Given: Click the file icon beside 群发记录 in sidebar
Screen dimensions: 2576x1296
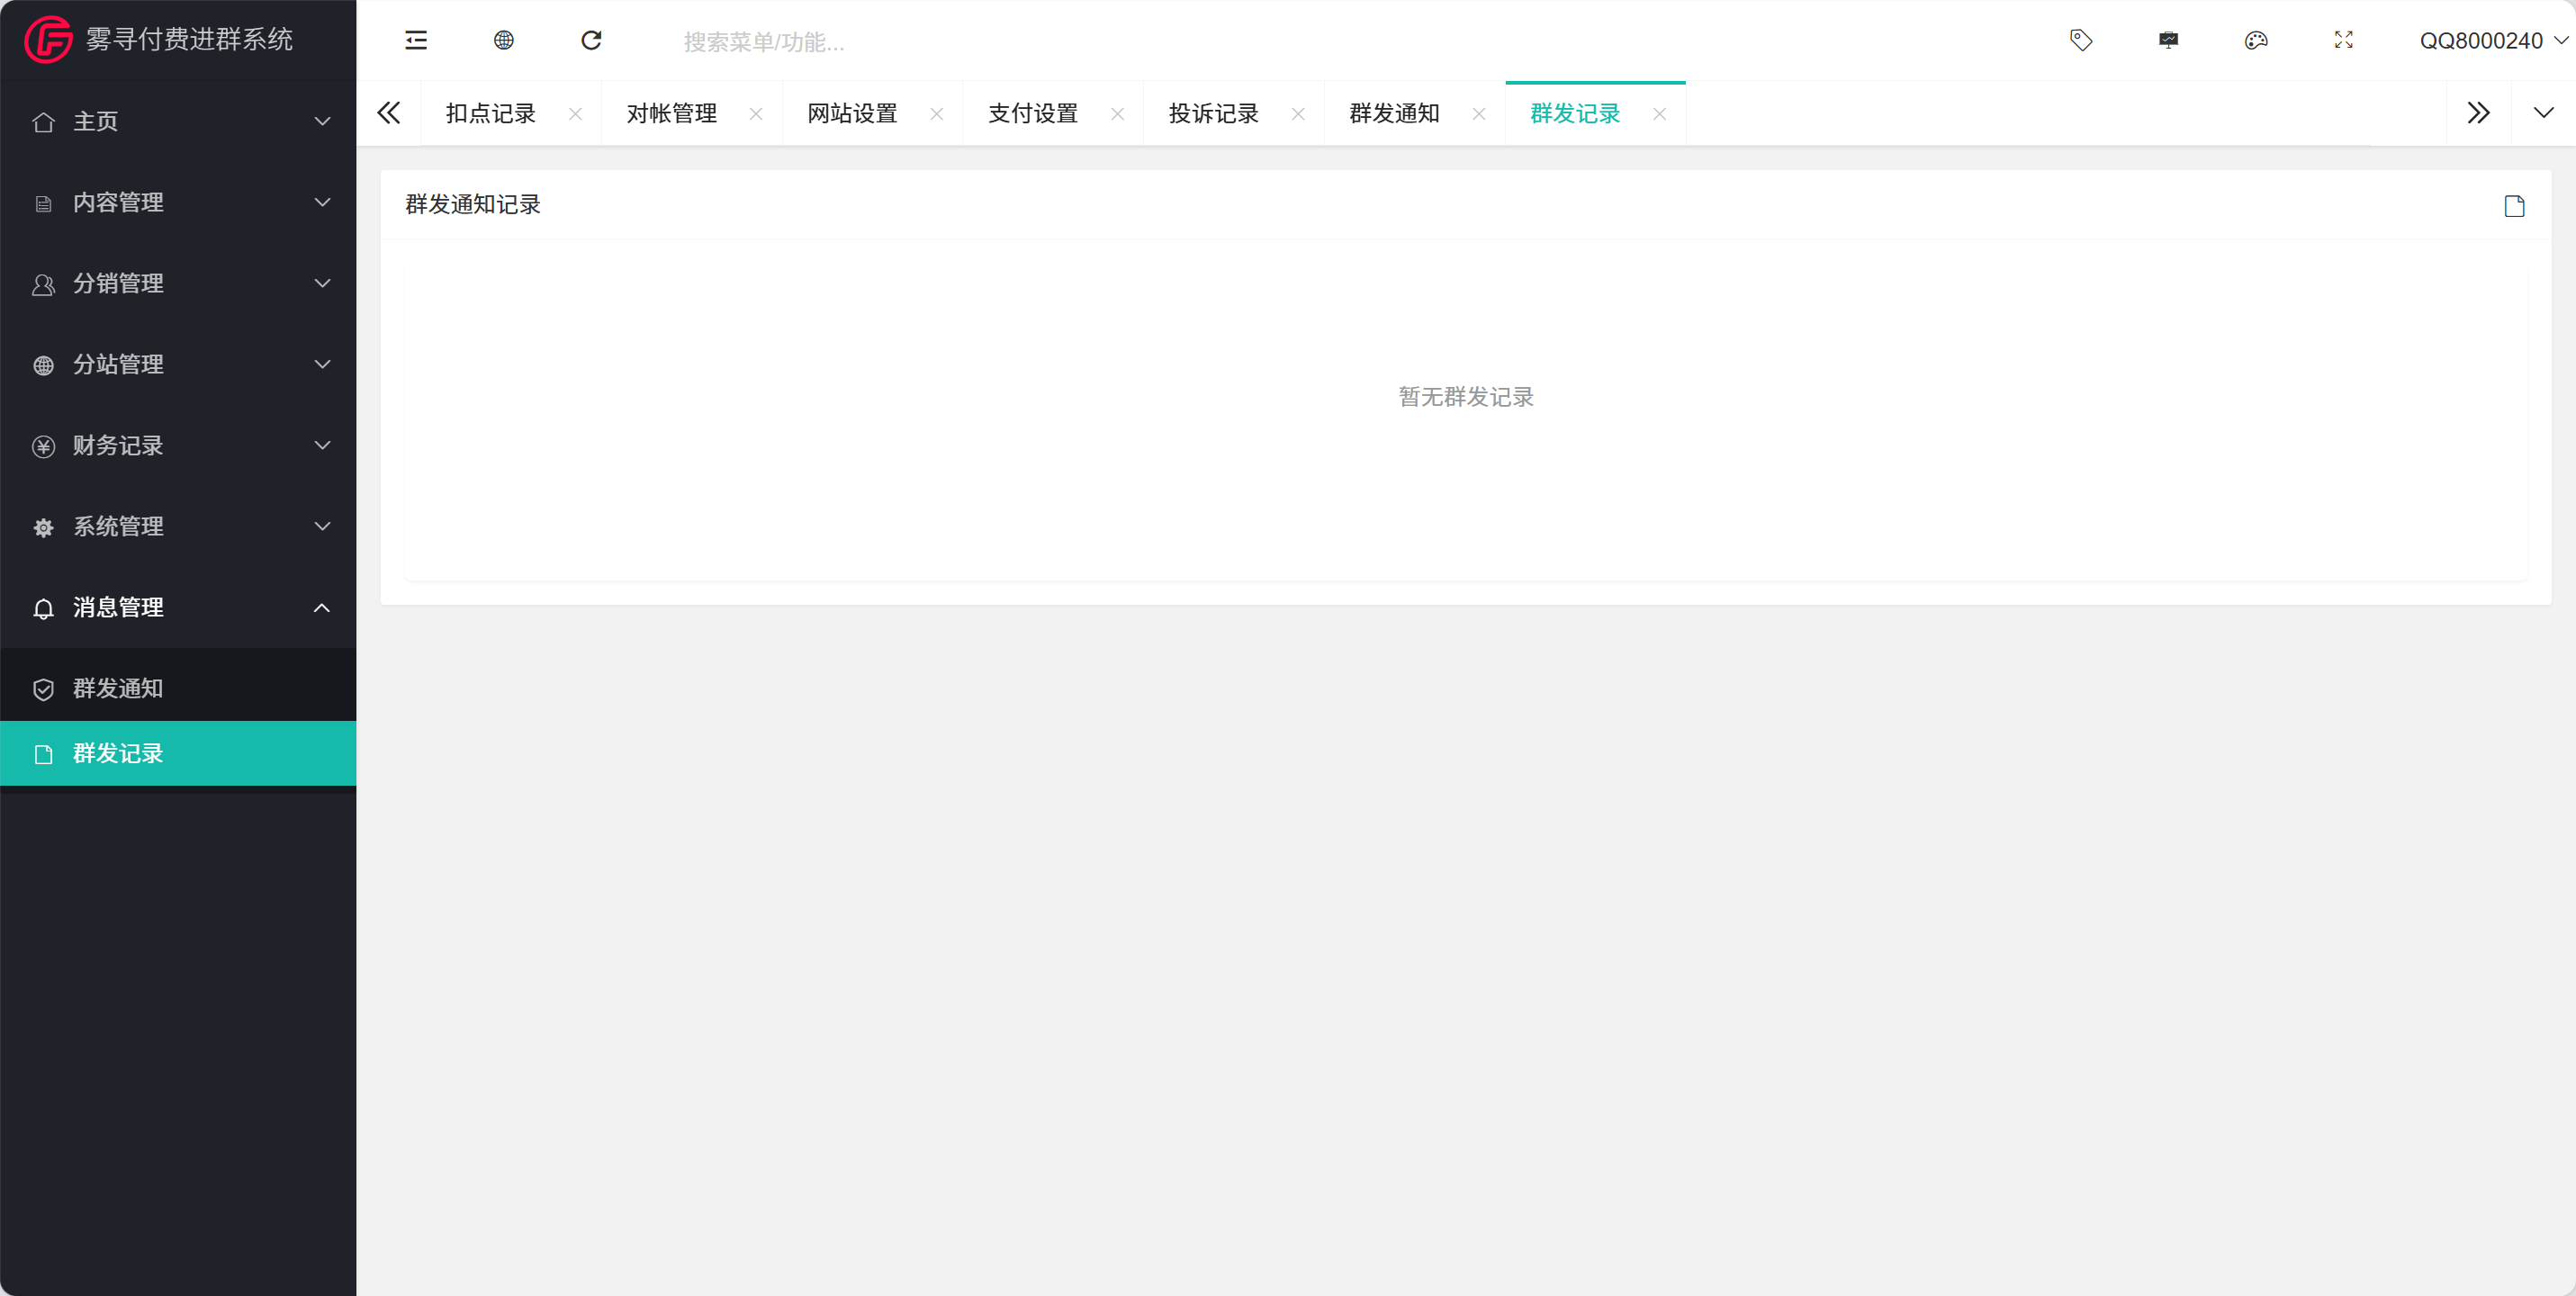Looking at the screenshot, I should coord(43,755).
